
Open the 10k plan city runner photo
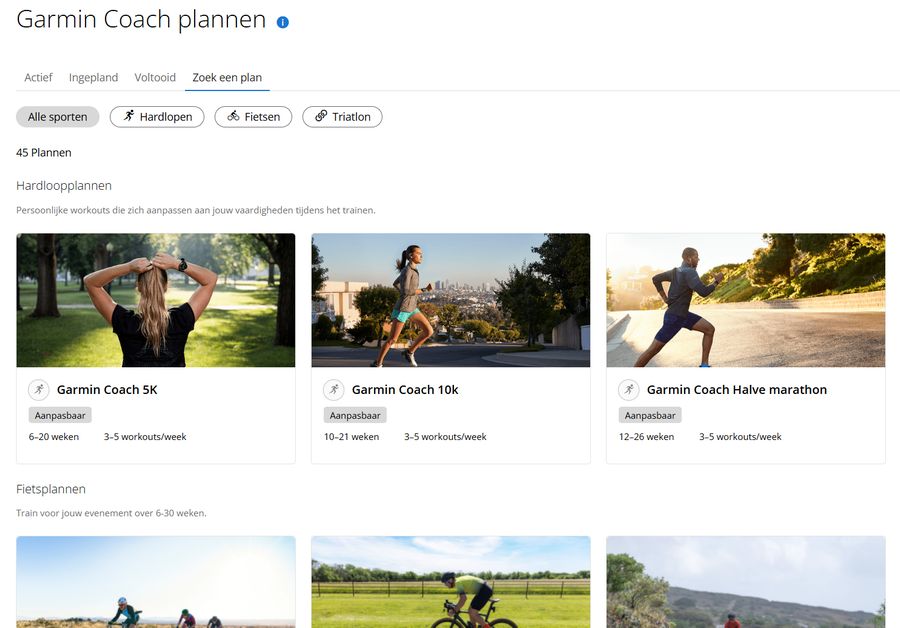pyautogui.click(x=451, y=300)
